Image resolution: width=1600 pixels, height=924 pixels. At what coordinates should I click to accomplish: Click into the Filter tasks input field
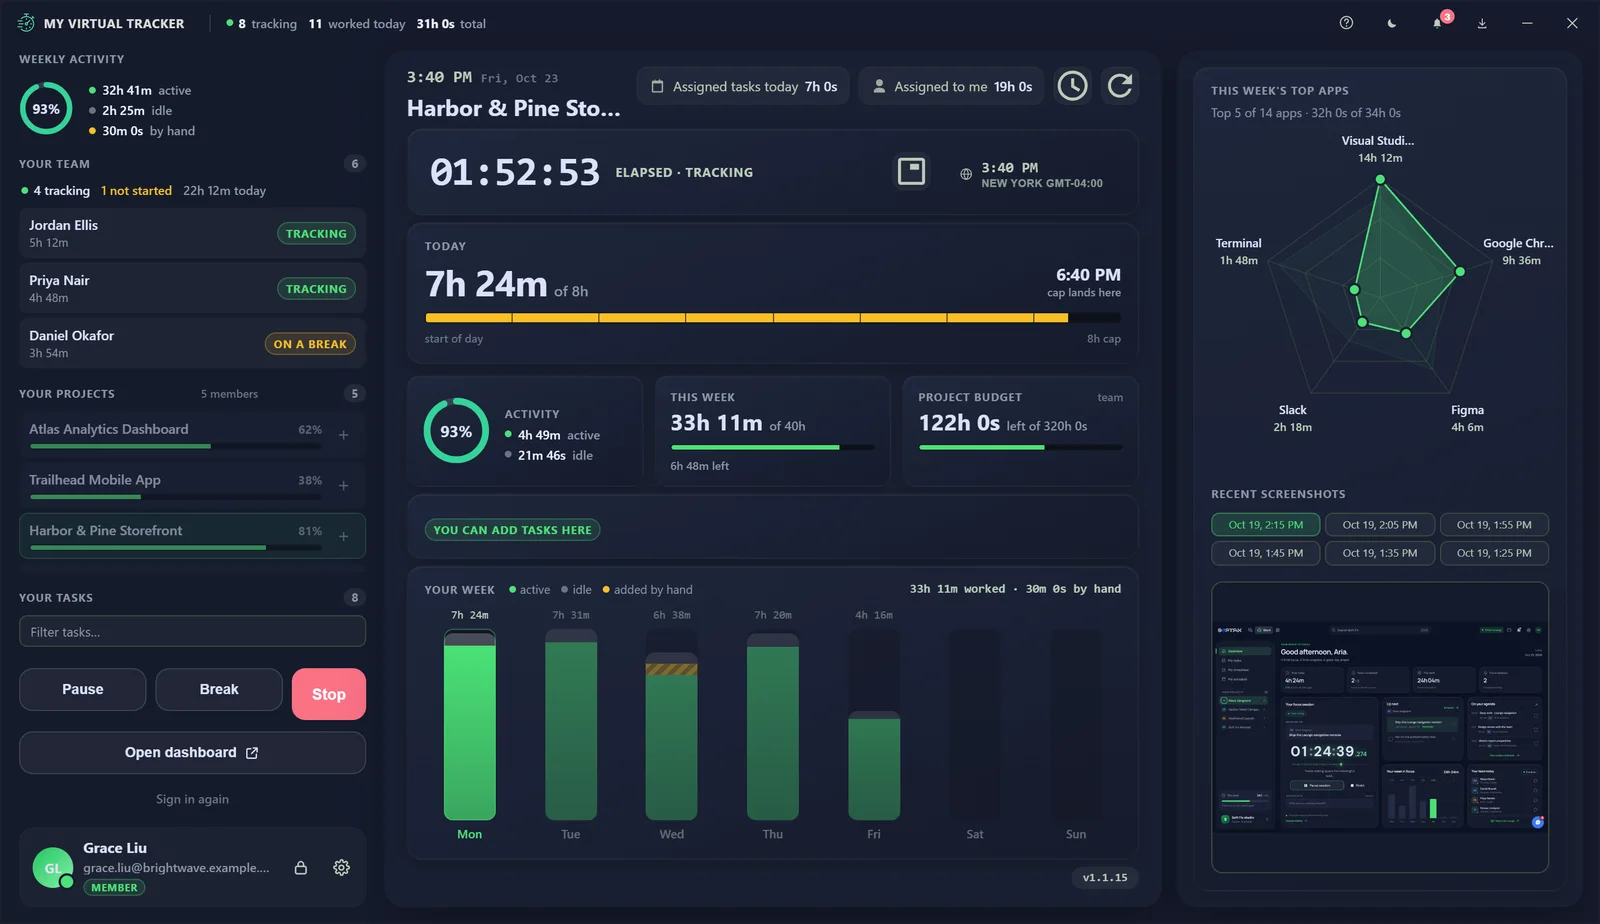pyautogui.click(x=192, y=631)
